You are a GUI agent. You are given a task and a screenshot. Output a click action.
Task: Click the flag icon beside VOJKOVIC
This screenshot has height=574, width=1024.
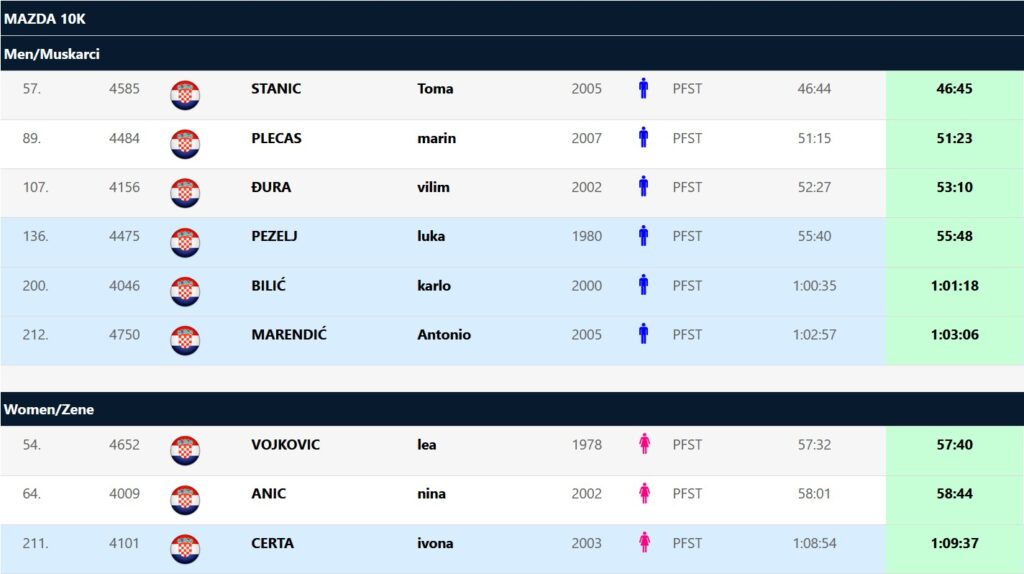tap(185, 450)
